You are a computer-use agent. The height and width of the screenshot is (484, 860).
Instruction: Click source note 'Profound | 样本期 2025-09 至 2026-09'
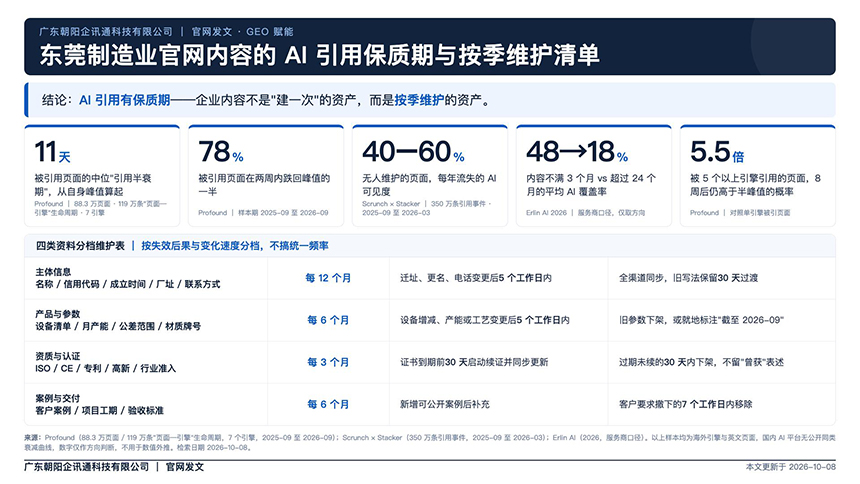pyautogui.click(x=263, y=212)
